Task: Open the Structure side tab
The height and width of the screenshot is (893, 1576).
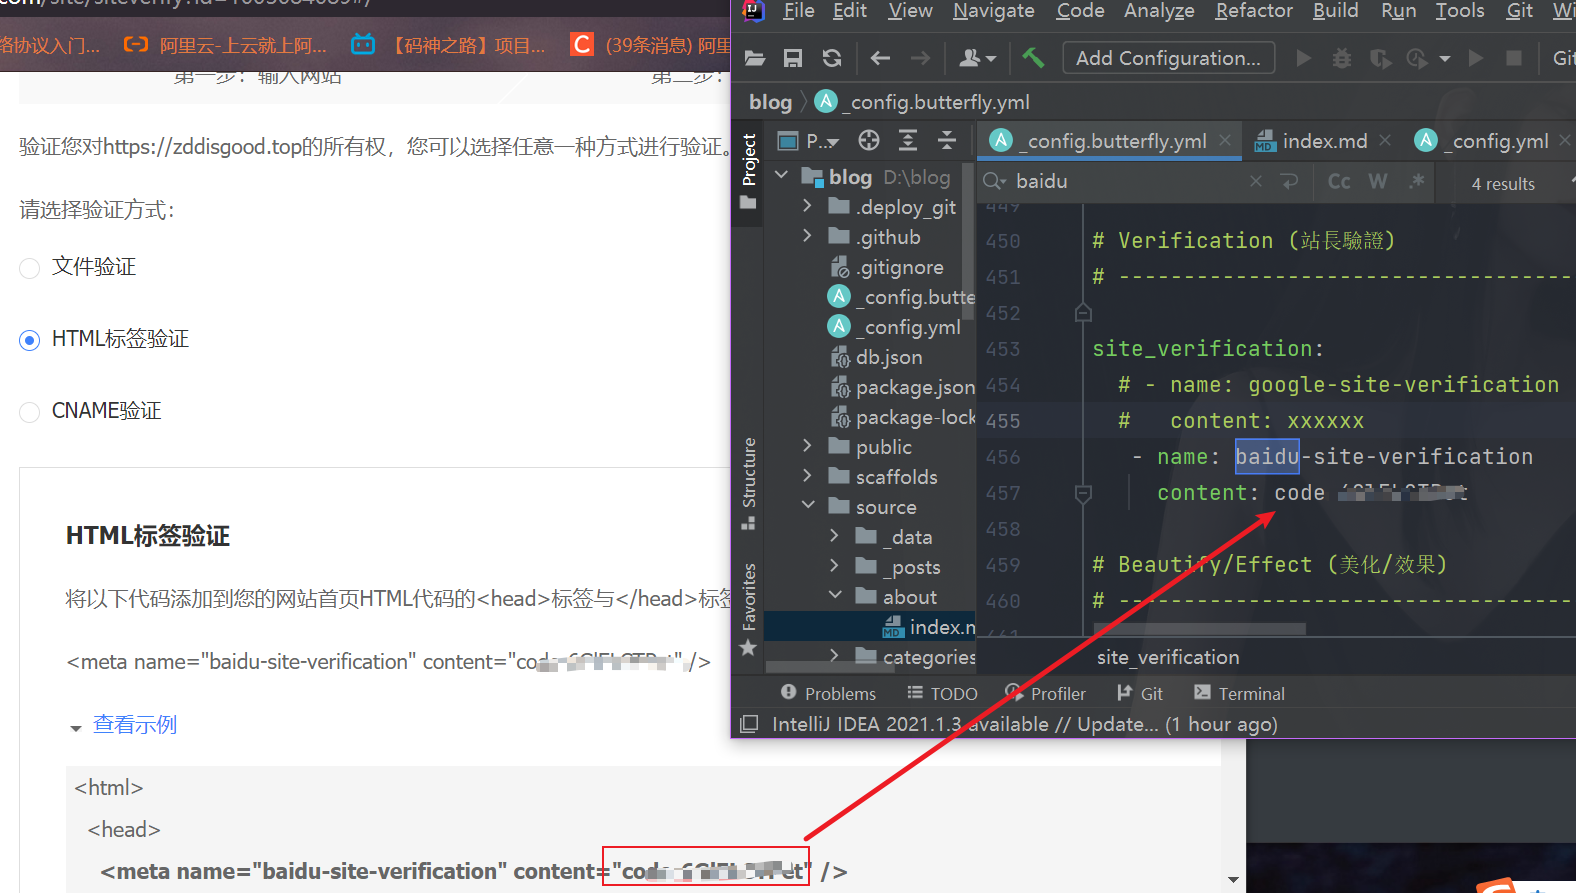Action: pyautogui.click(x=748, y=483)
